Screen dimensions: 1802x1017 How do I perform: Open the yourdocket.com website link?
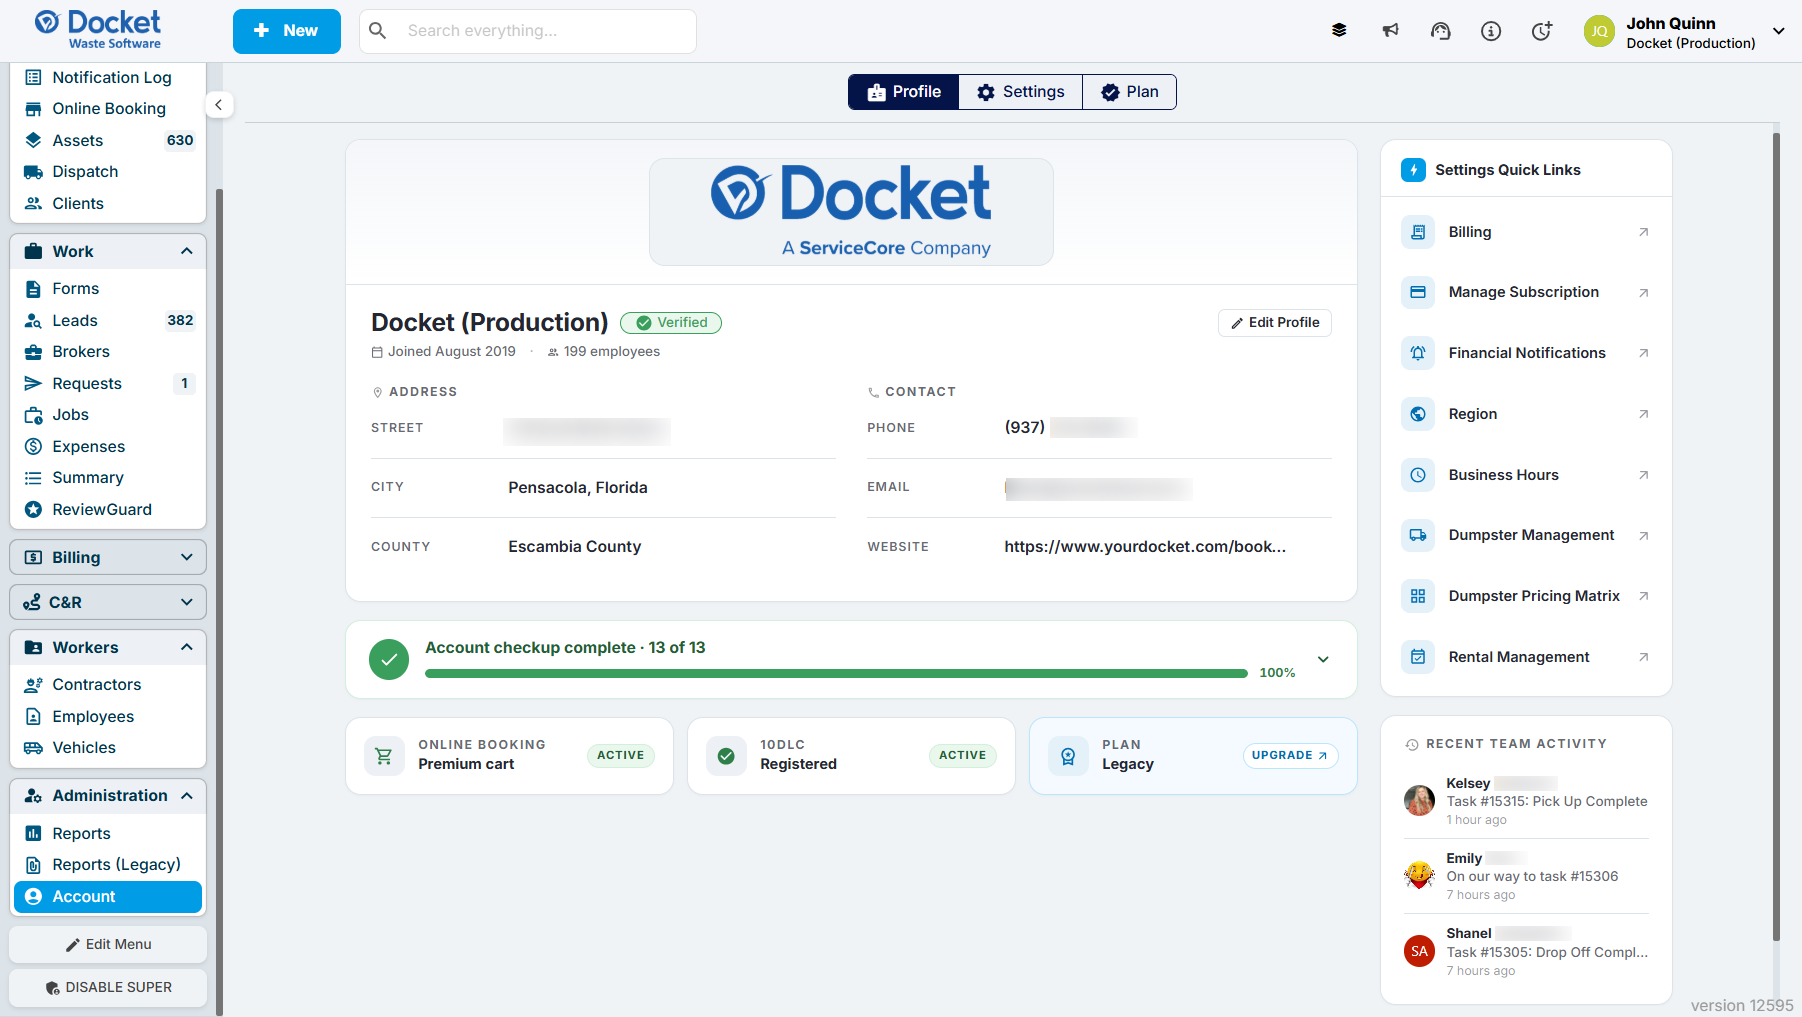1145,547
